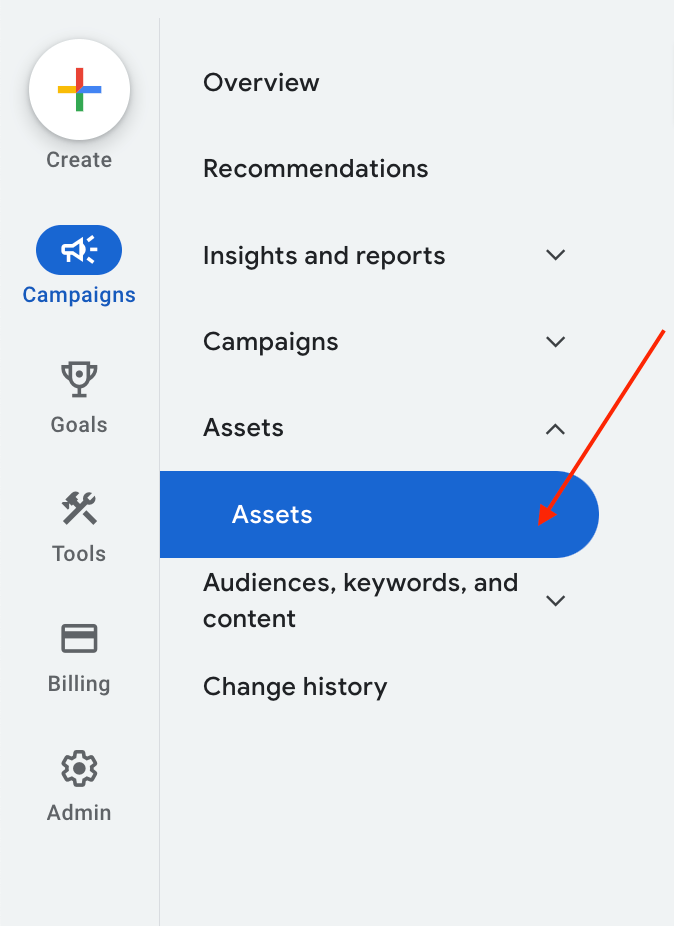Click the Create plus icon

(79, 90)
